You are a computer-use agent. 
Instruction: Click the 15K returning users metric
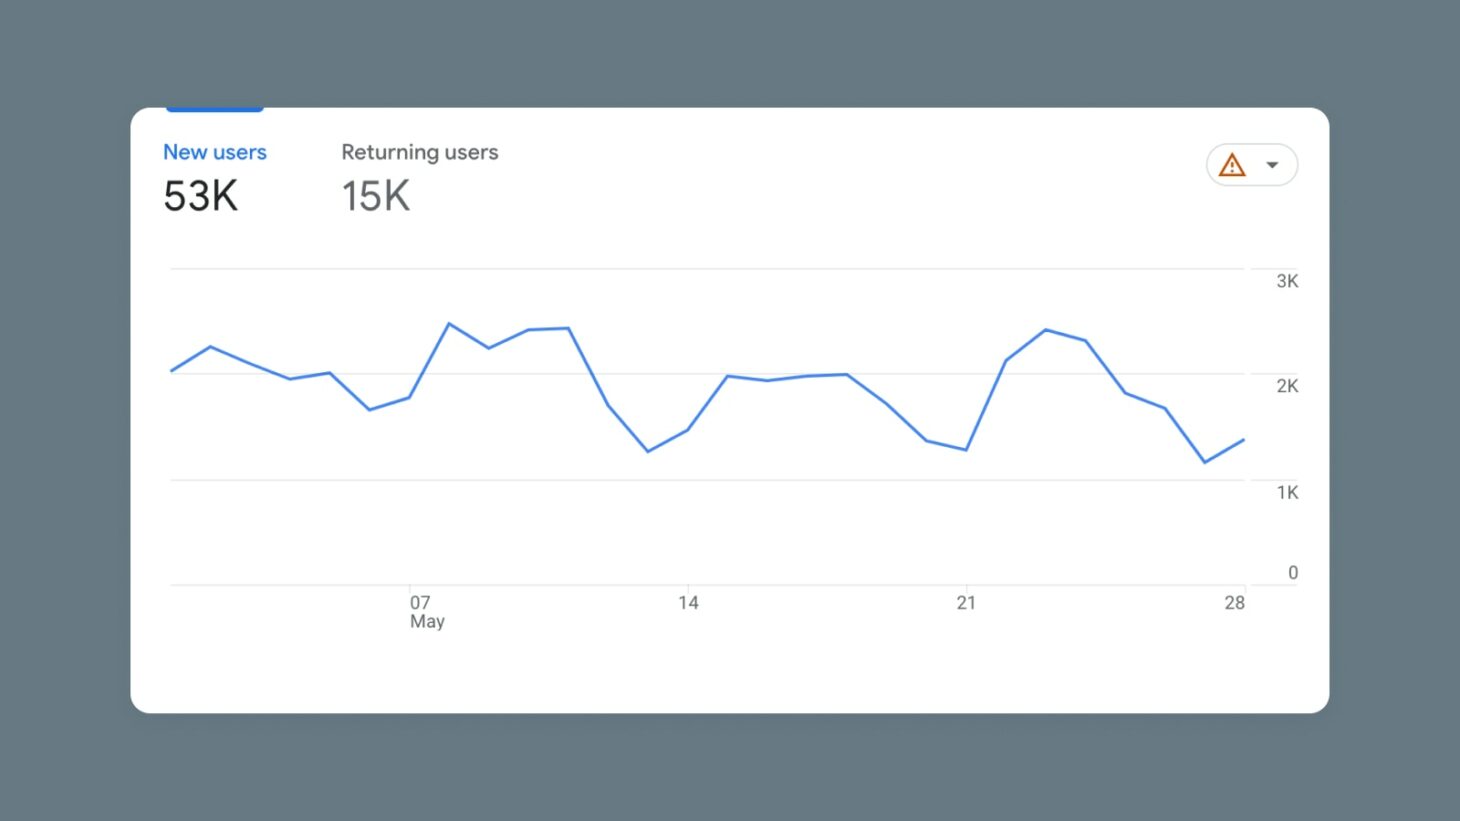375,196
